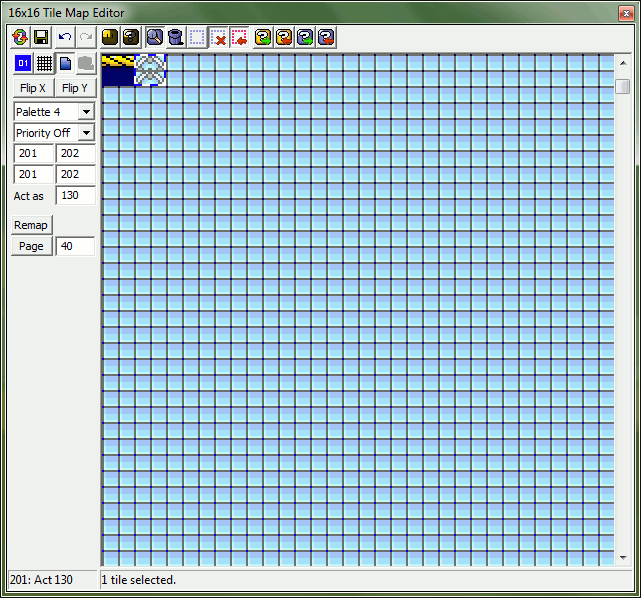
Task: Select the yellow-striped dark blue tile in the map
Action: [x=118, y=70]
